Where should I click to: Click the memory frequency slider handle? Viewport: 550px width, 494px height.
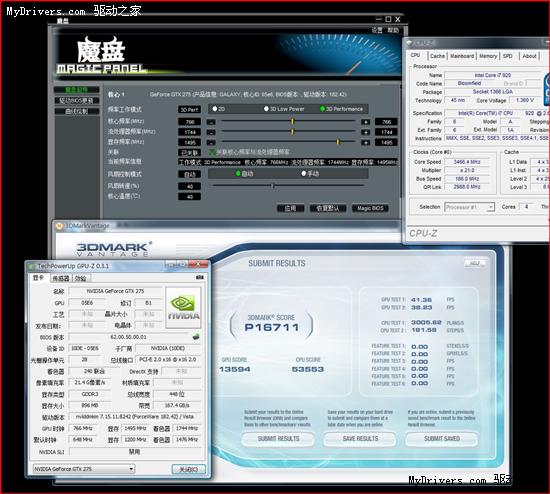click(338, 142)
